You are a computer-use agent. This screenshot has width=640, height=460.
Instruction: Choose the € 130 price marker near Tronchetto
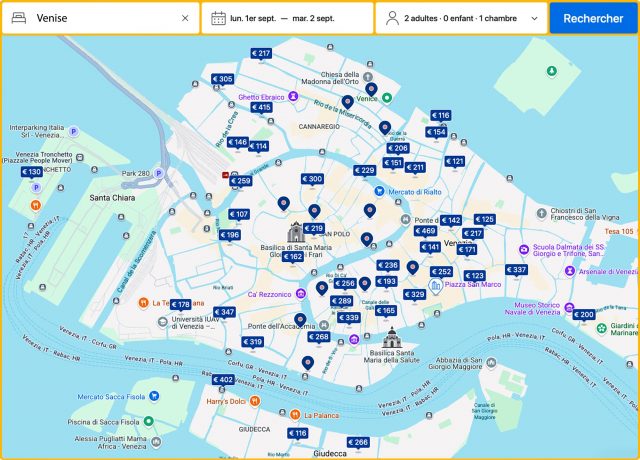pos(32,172)
